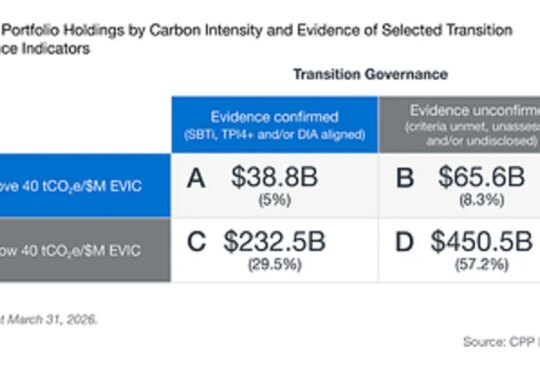Click the $450.5B value

pyautogui.click(x=482, y=241)
